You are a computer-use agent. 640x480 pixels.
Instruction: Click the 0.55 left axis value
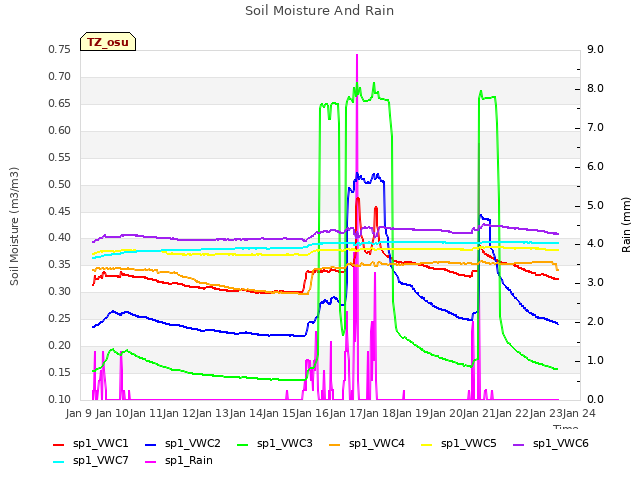60,157
